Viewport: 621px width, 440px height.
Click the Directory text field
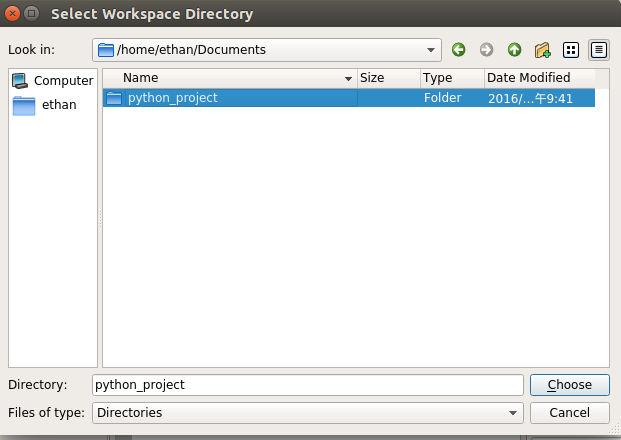click(306, 384)
